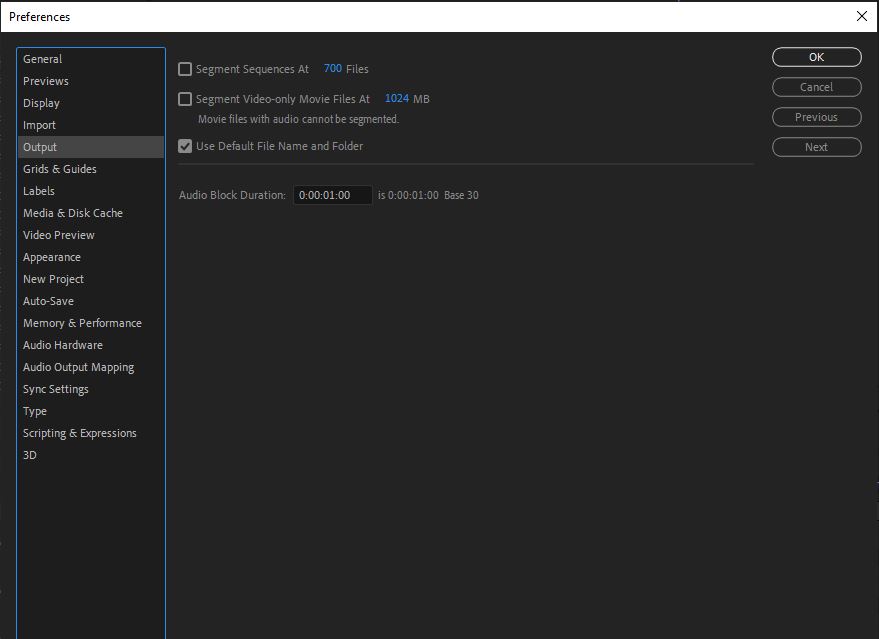Select Memory & Performance settings
This screenshot has height=639, width=879.
click(x=83, y=323)
